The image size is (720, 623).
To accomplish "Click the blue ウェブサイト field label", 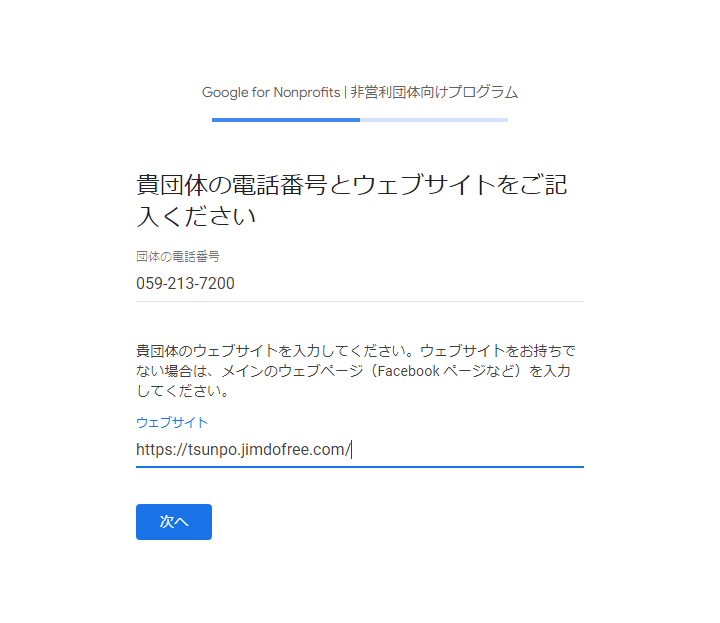I will [172, 422].
